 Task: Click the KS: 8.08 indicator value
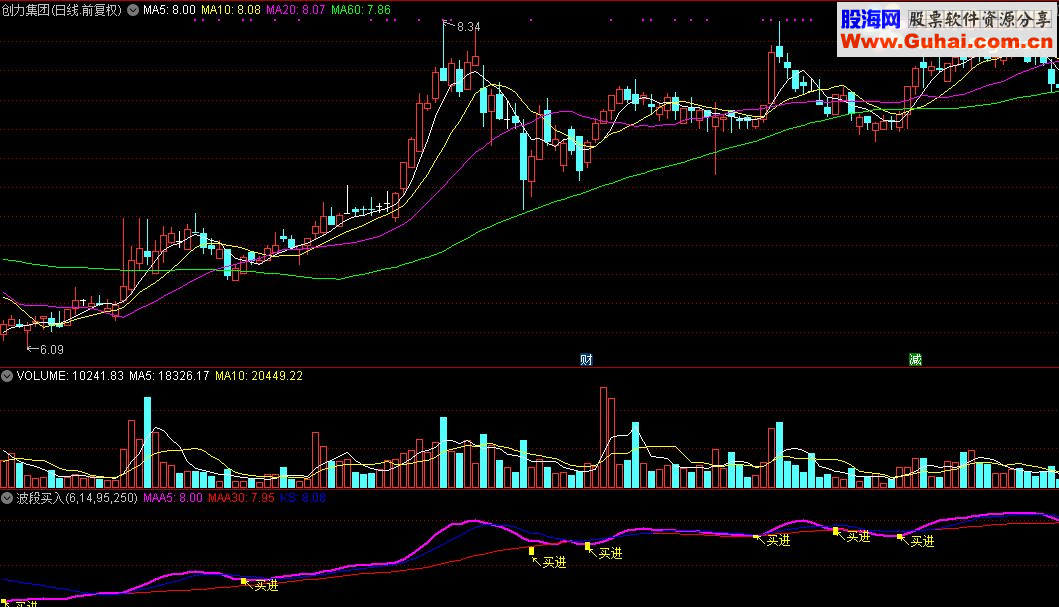pyautogui.click(x=303, y=498)
